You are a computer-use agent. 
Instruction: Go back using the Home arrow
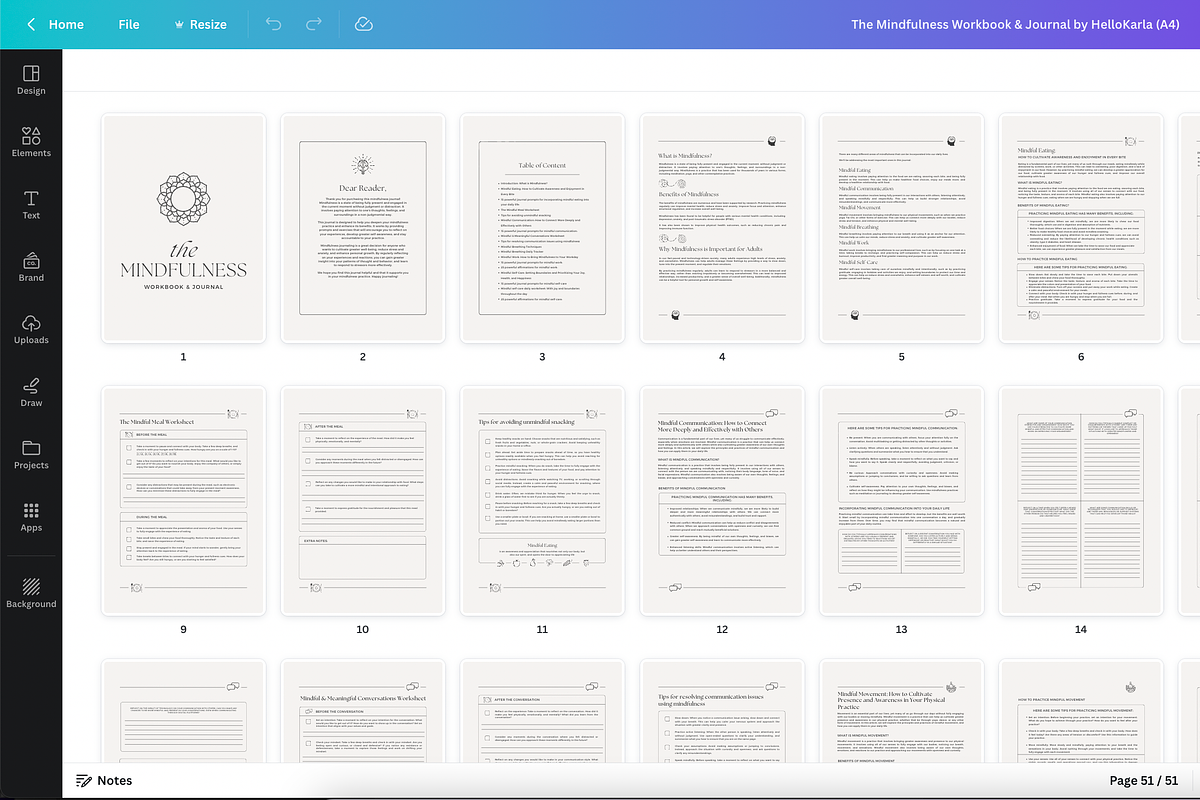pyautogui.click(x=31, y=24)
